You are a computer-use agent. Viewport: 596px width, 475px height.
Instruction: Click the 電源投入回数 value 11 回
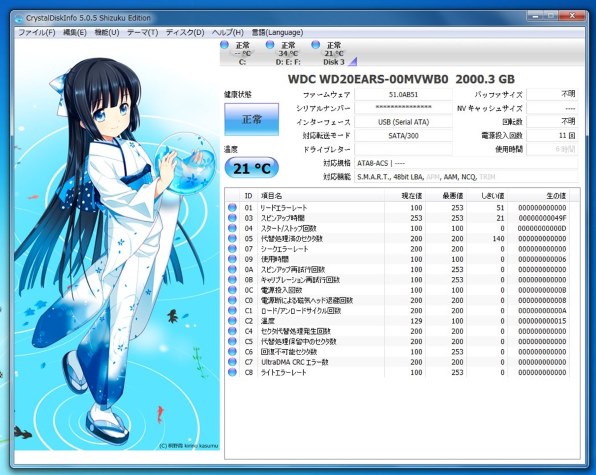tap(552, 136)
